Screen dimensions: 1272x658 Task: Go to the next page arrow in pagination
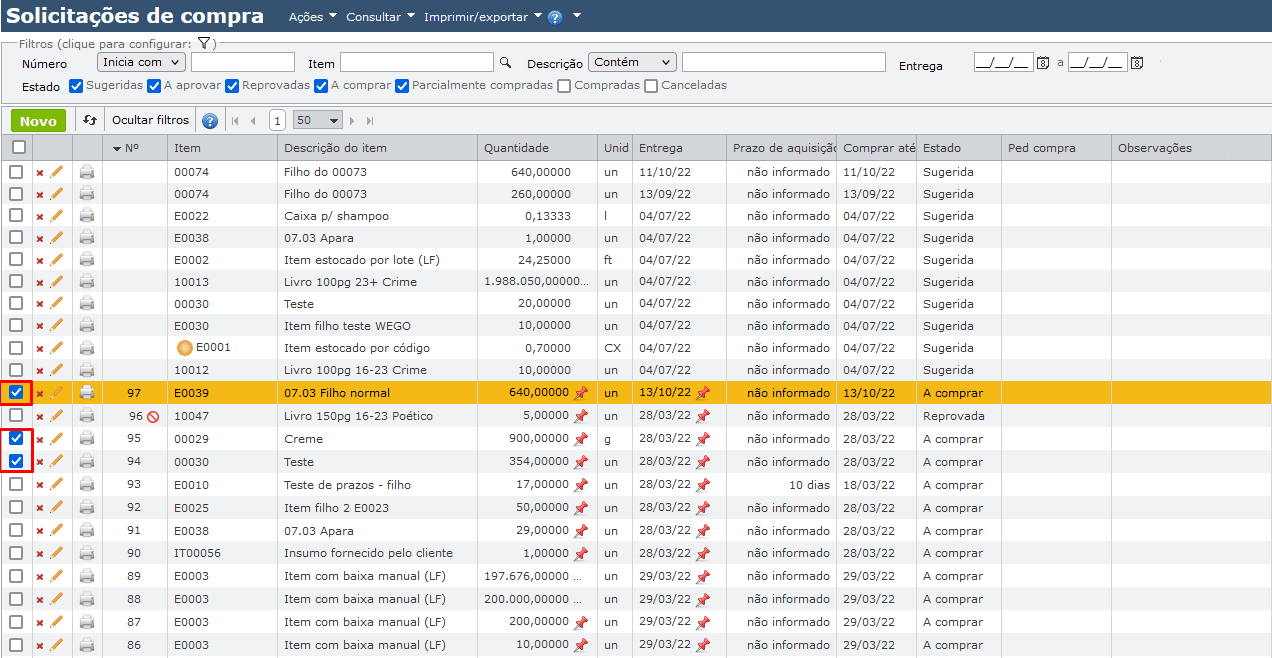(353, 121)
